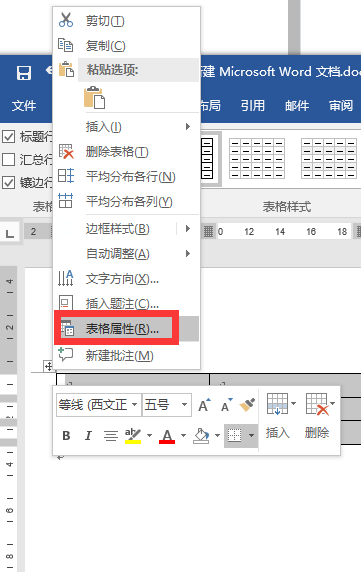This screenshot has height=572, width=361.
Task: Click the format painter brush icon
Action: (x=247, y=405)
